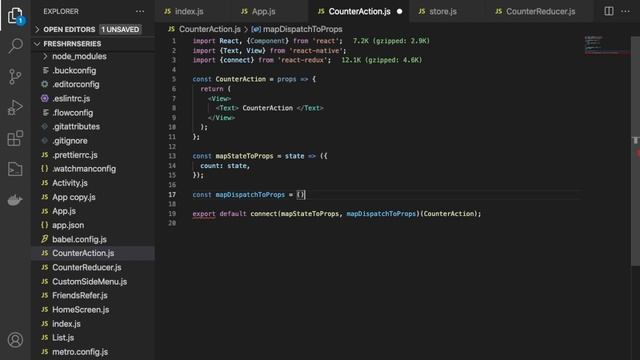
Task: Click CounterAction.js in the breadcrumb
Action: [x=209, y=29]
